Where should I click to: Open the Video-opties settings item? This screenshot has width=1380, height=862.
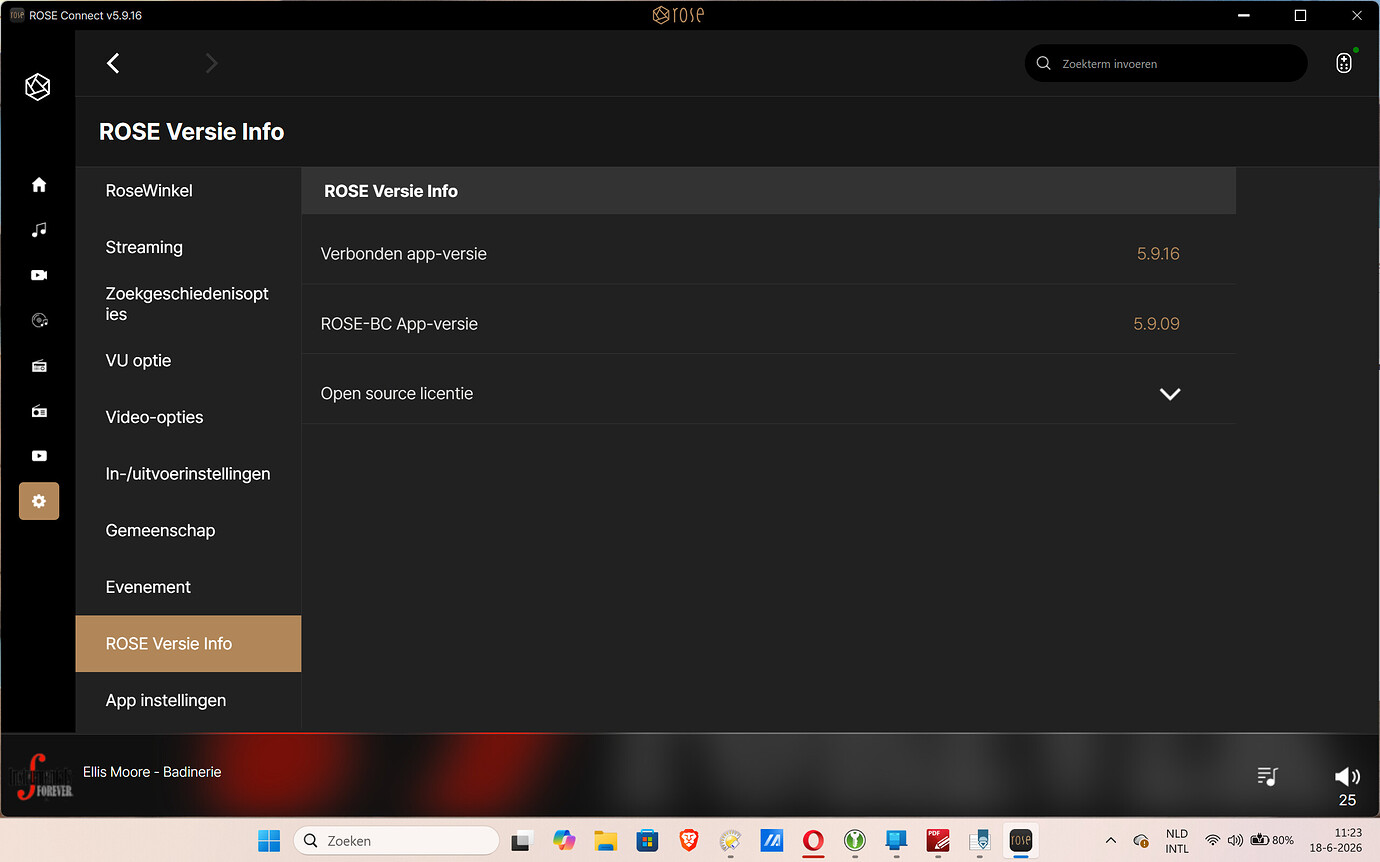pos(188,417)
